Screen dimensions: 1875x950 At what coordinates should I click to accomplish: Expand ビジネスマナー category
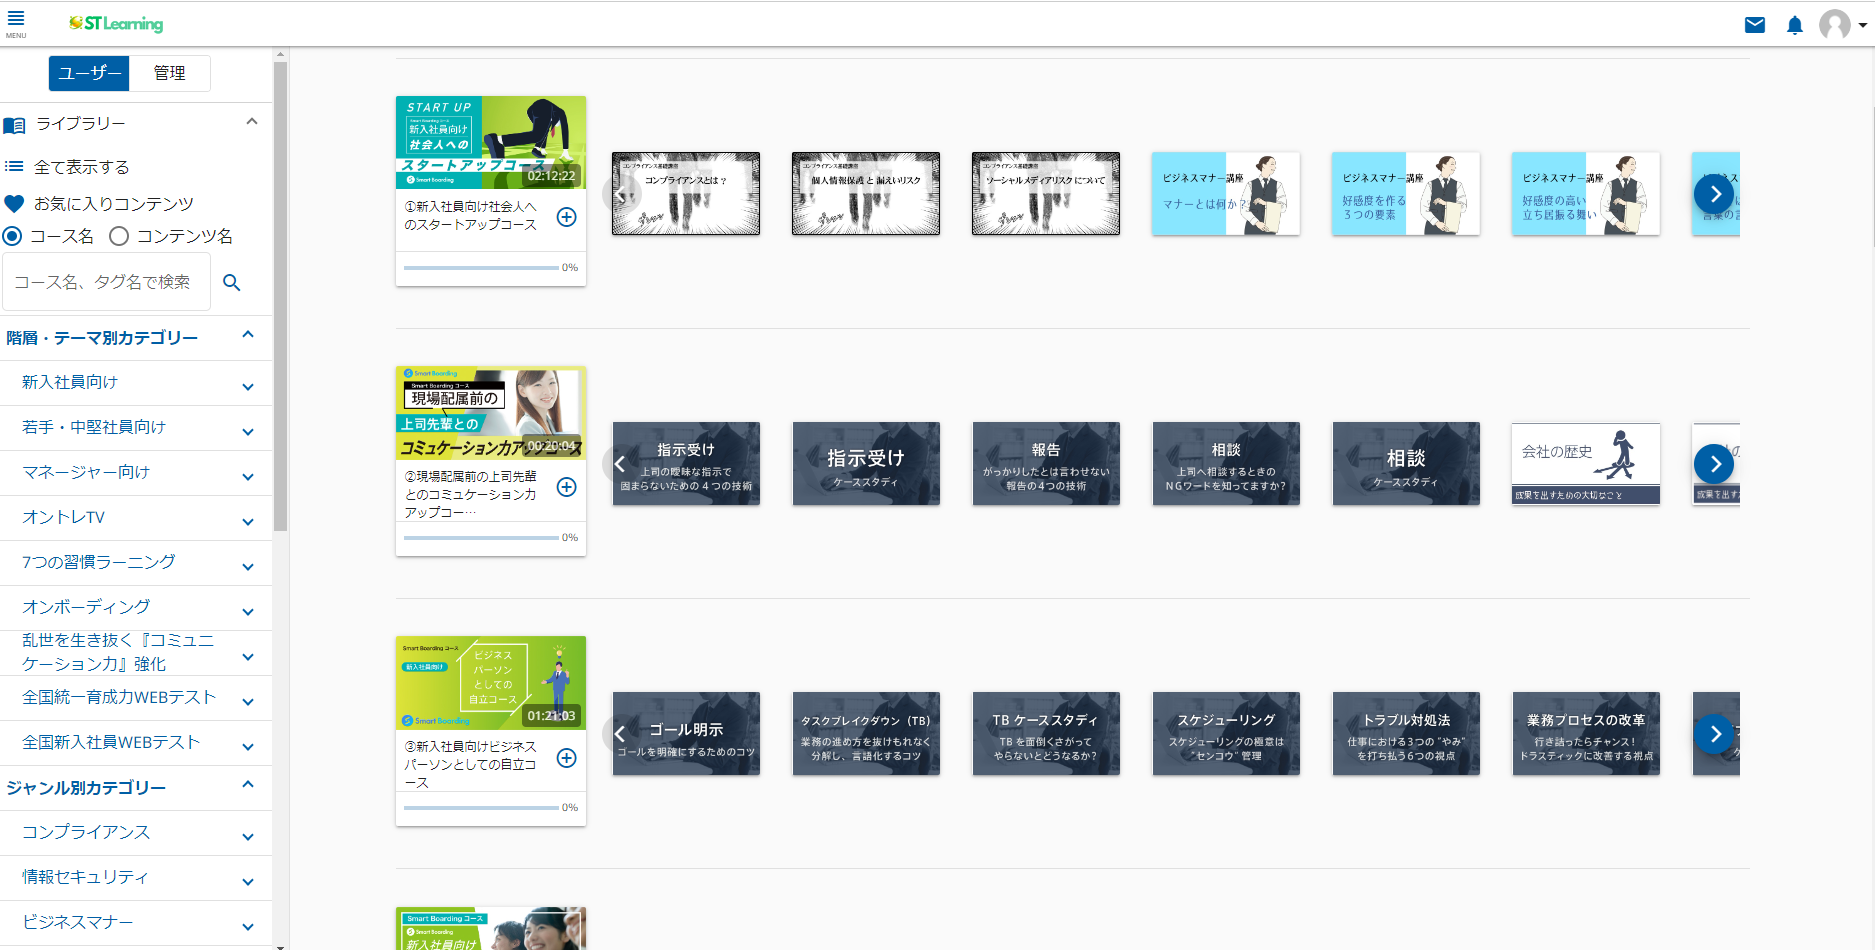tap(248, 927)
